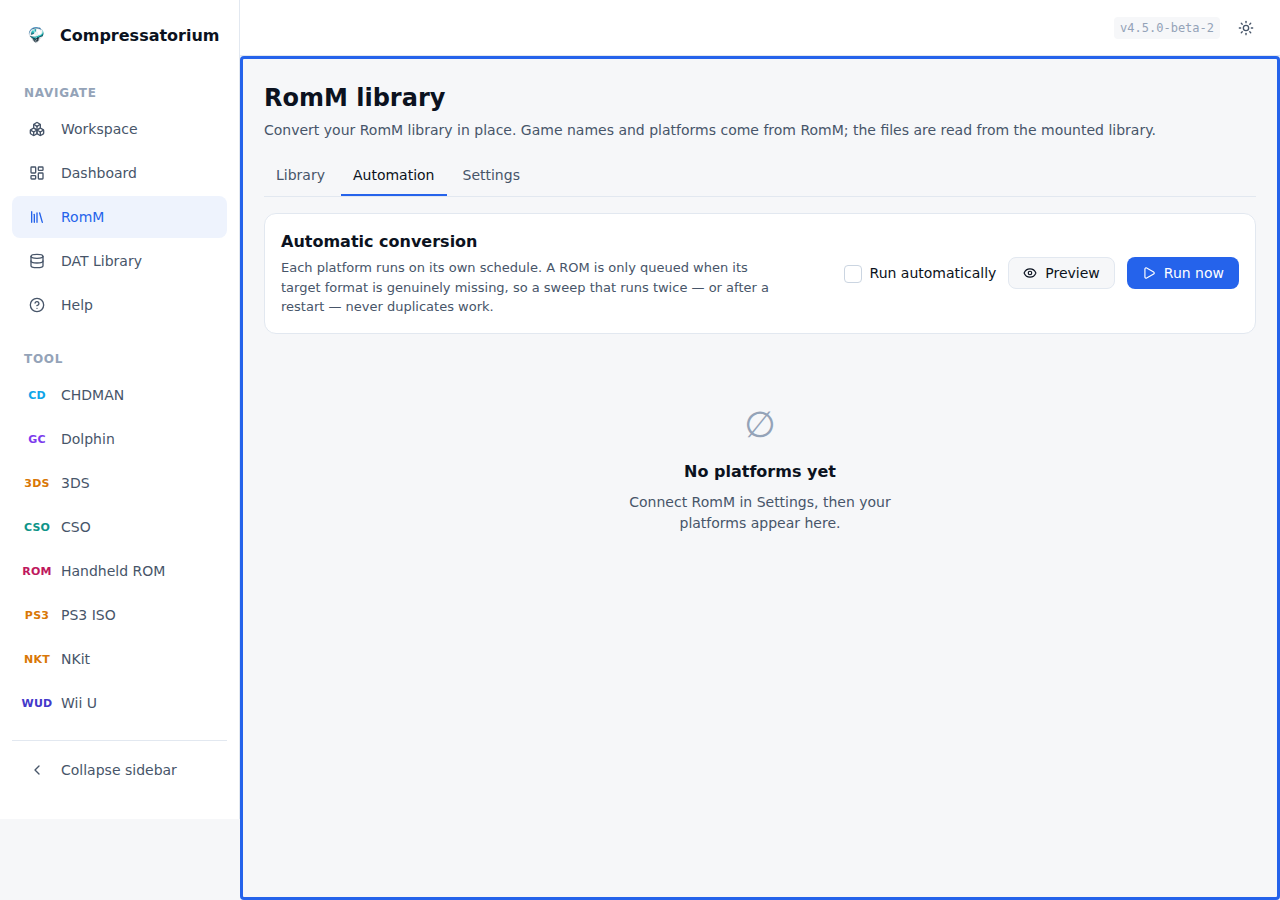This screenshot has width=1280, height=900.
Task: Enable the Run automatically checkbox
Action: tap(853, 273)
